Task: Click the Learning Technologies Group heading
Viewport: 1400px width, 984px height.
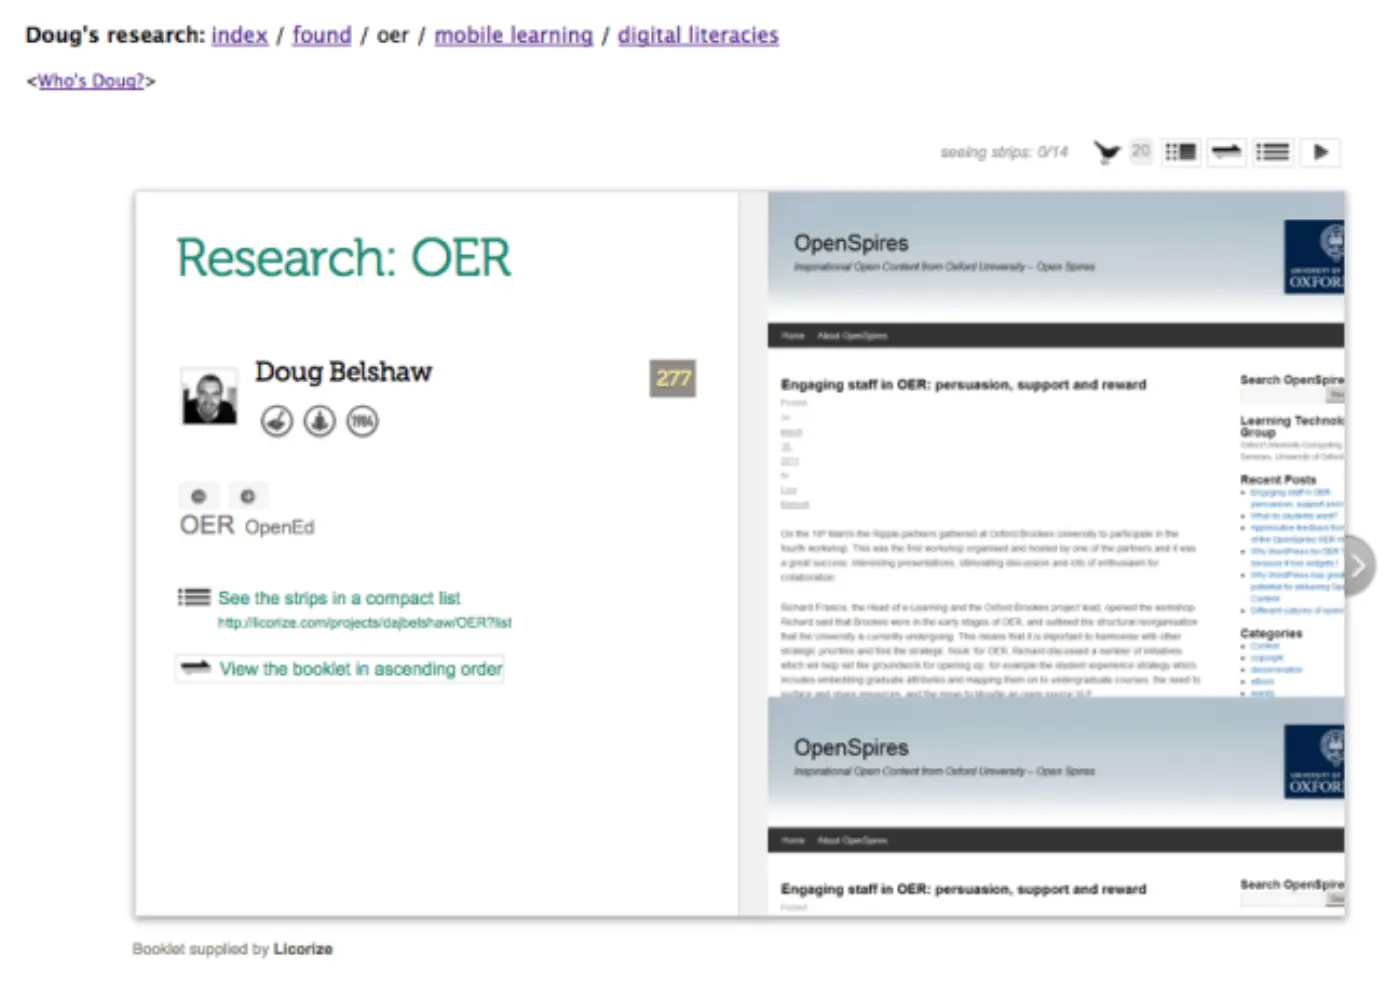Action: (x=1292, y=426)
